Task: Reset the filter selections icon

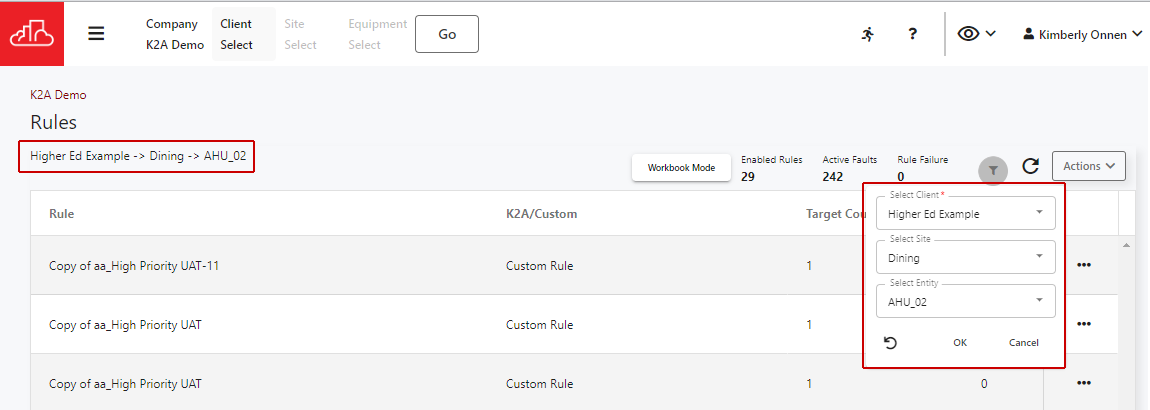Action: pyautogui.click(x=891, y=343)
